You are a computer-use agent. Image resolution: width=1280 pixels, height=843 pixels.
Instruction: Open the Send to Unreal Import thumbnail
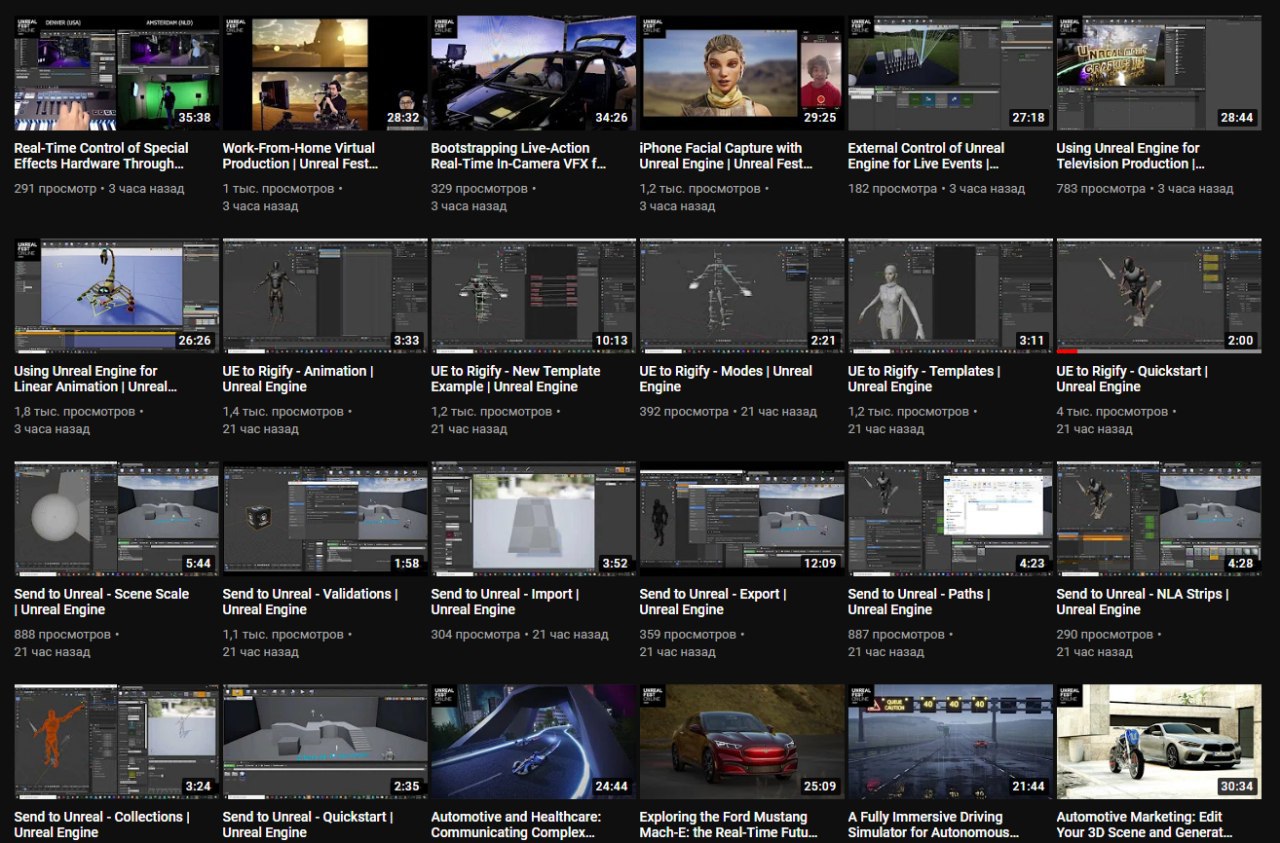534,519
